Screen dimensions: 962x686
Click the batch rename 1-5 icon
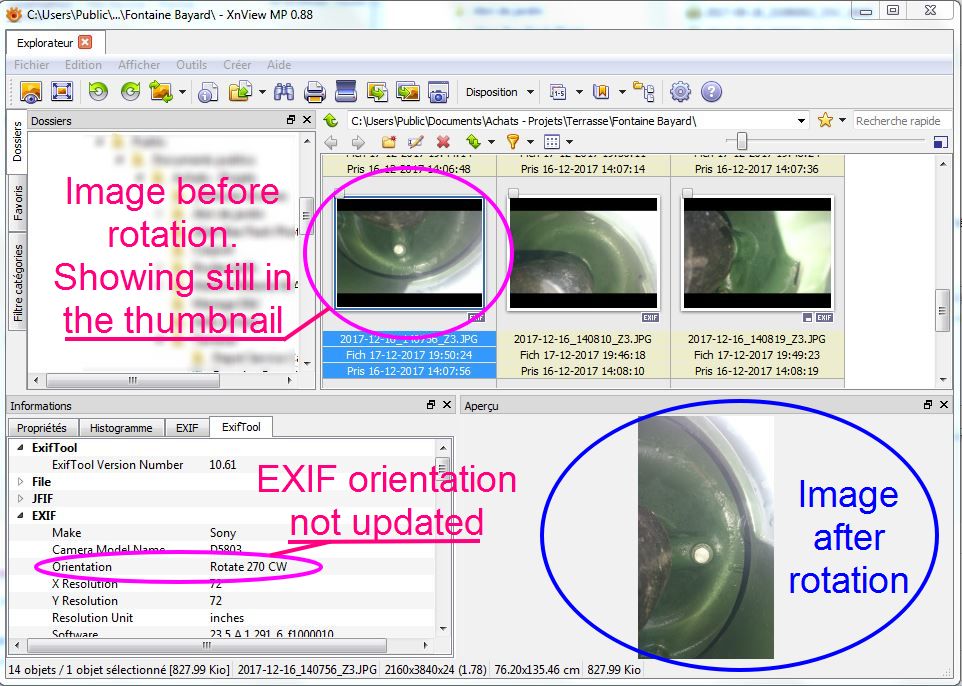click(x=558, y=92)
